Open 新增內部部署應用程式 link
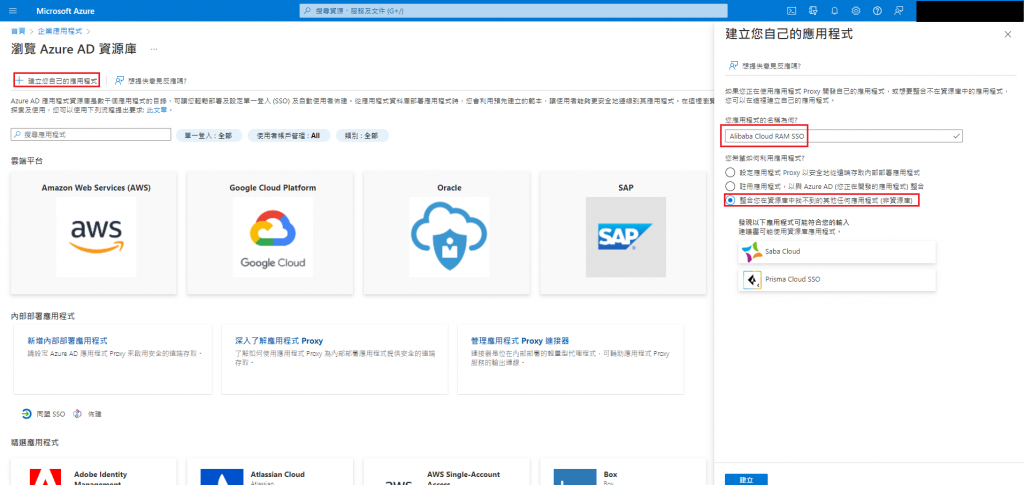This screenshot has height=485, width=1024. tap(67, 341)
